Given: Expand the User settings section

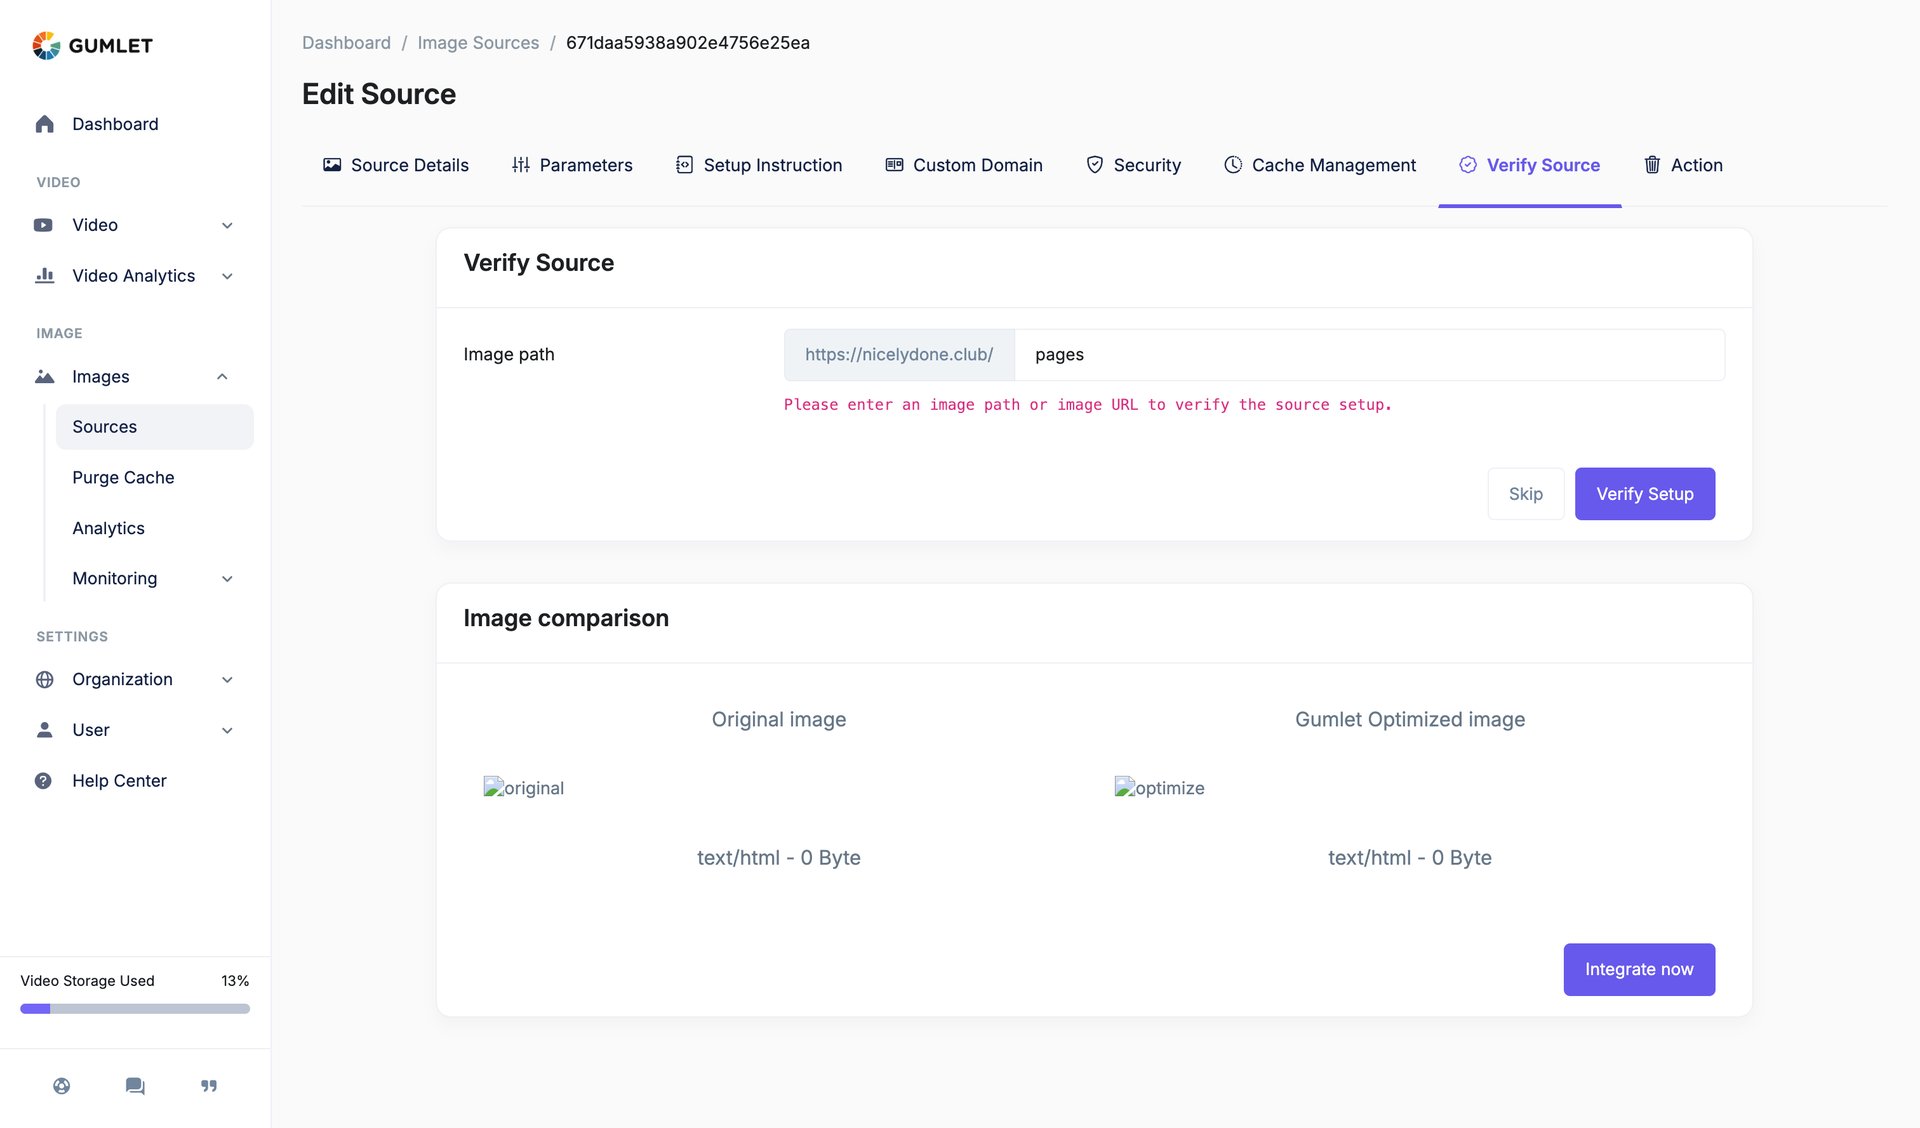Looking at the screenshot, I should (x=228, y=730).
